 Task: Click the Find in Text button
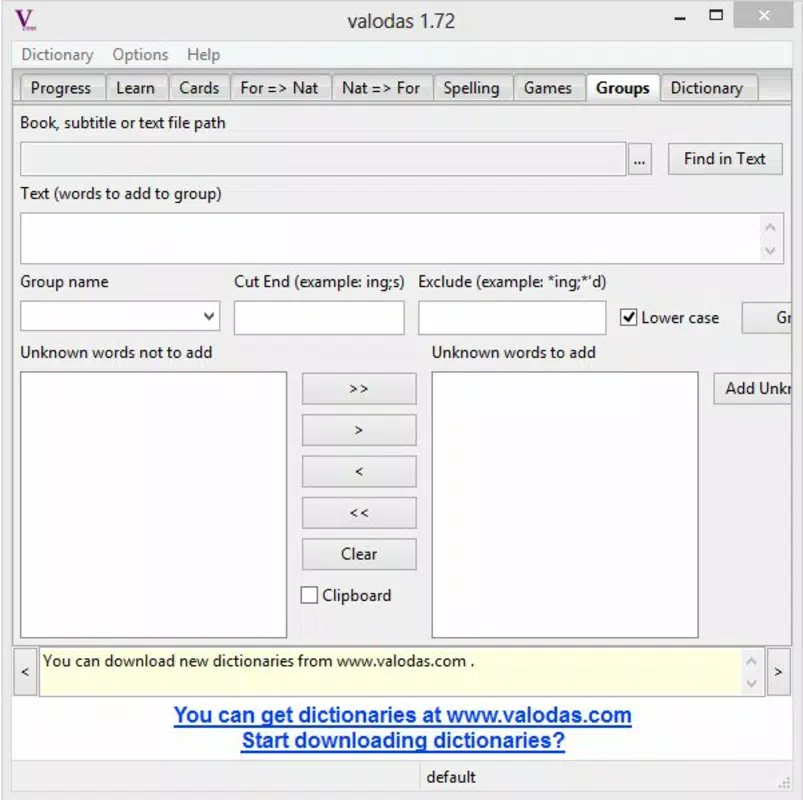coord(725,159)
